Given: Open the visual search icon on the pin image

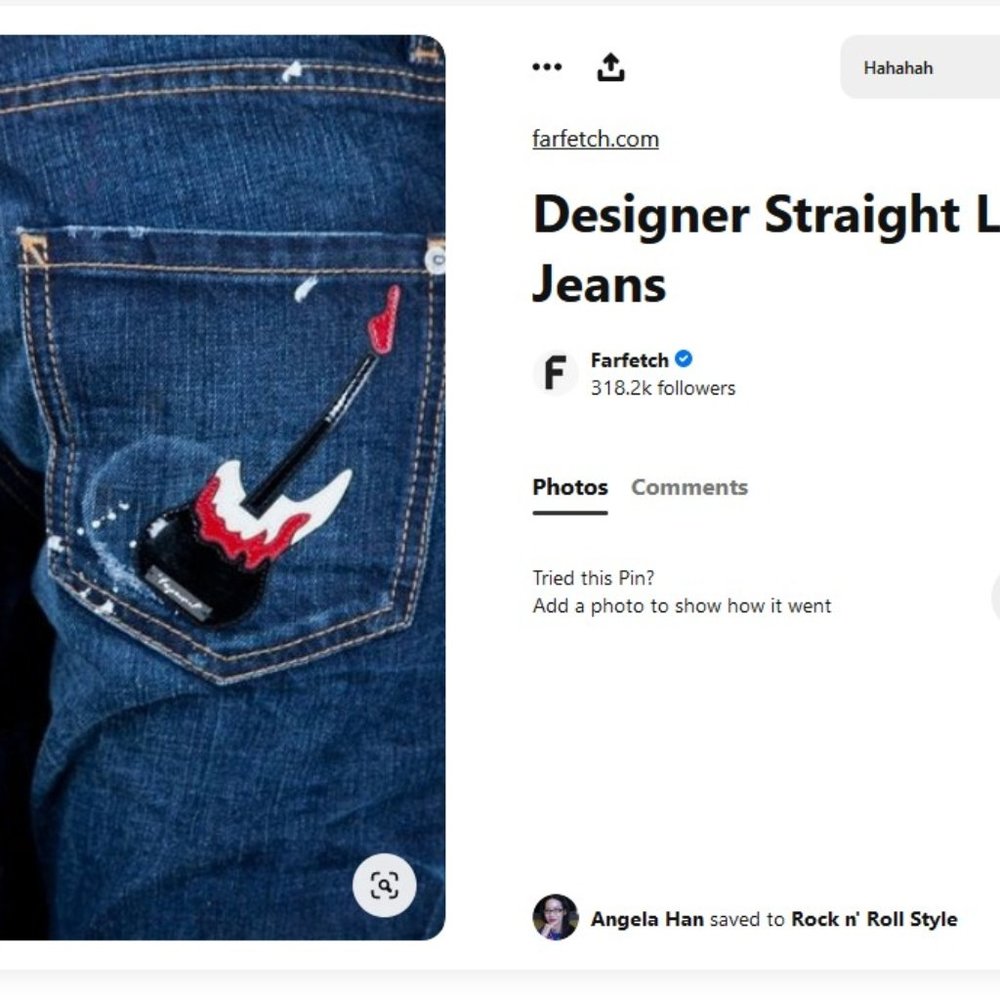Looking at the screenshot, I should (384, 885).
